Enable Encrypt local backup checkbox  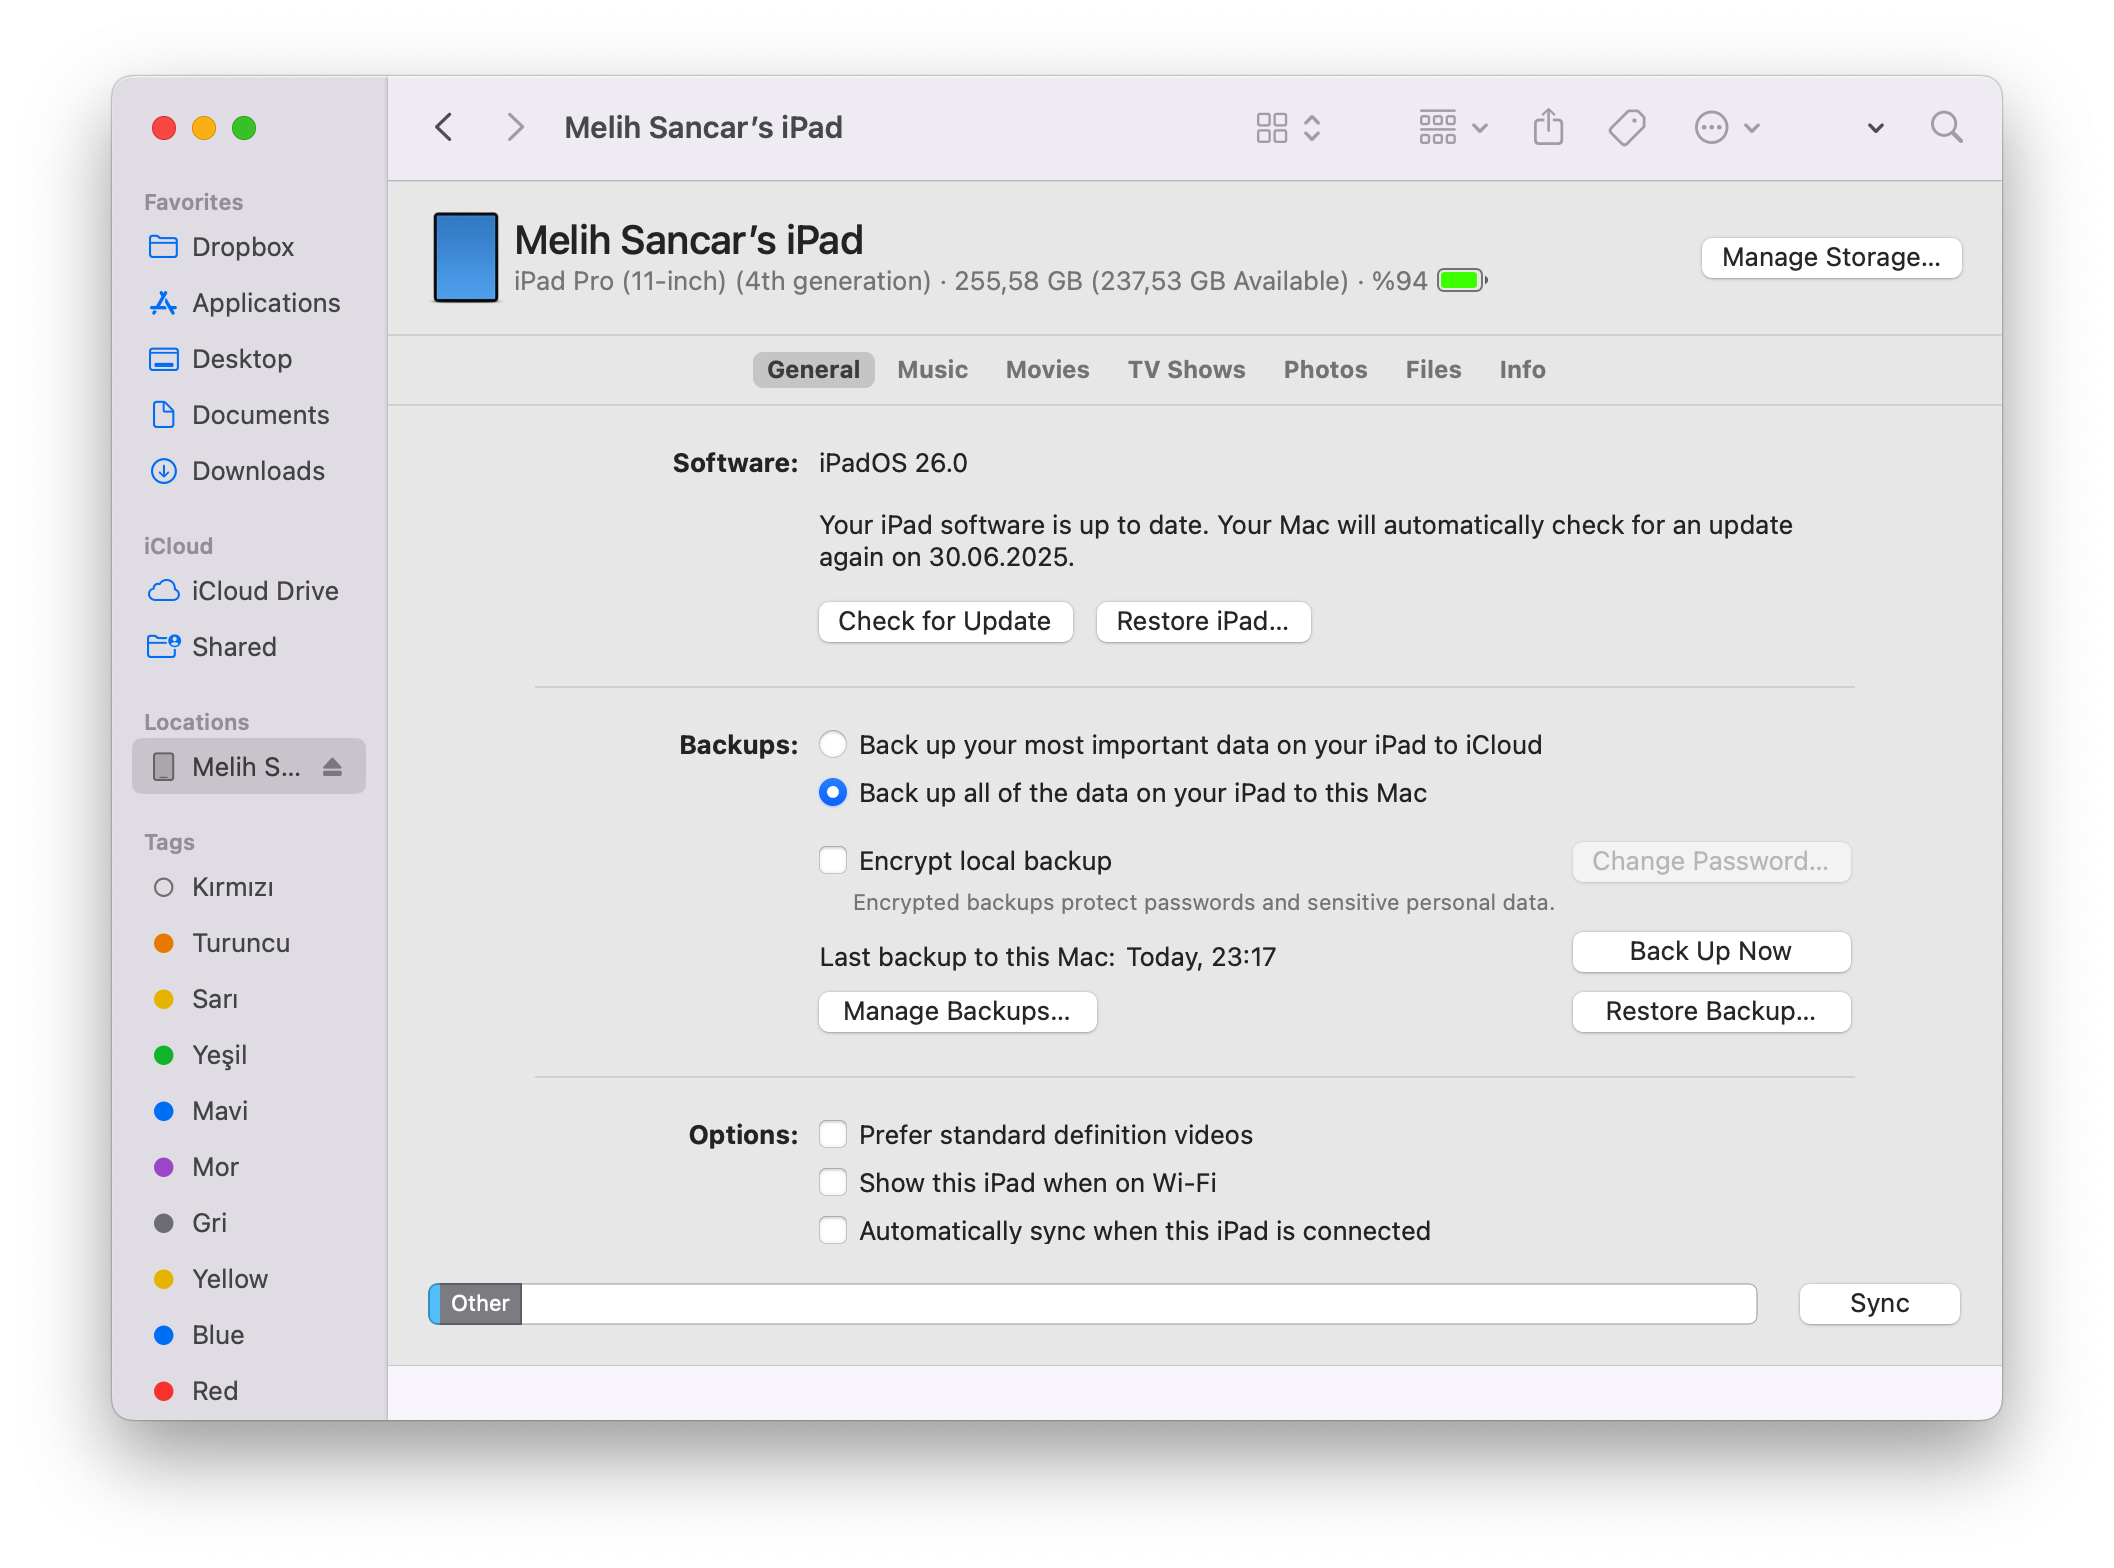[833, 861]
